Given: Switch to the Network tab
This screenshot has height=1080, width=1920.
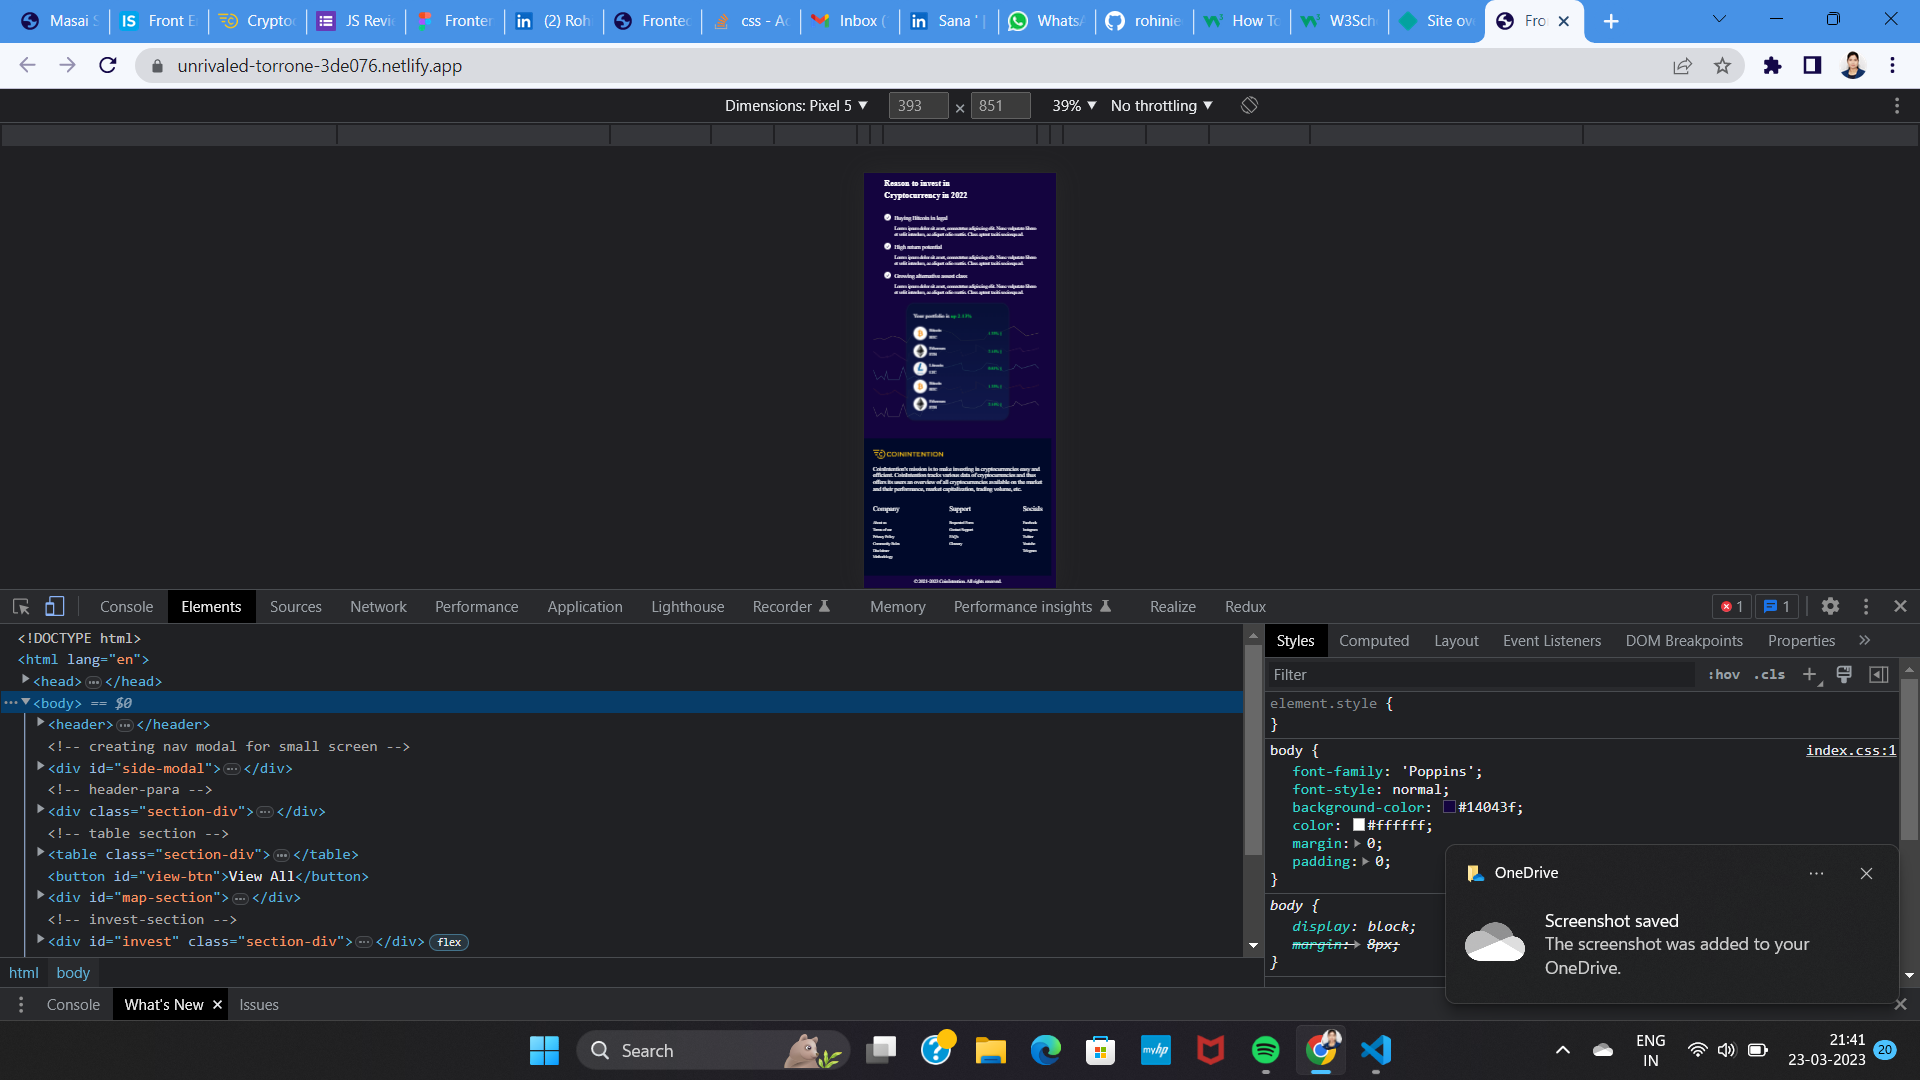Looking at the screenshot, I should [x=378, y=607].
